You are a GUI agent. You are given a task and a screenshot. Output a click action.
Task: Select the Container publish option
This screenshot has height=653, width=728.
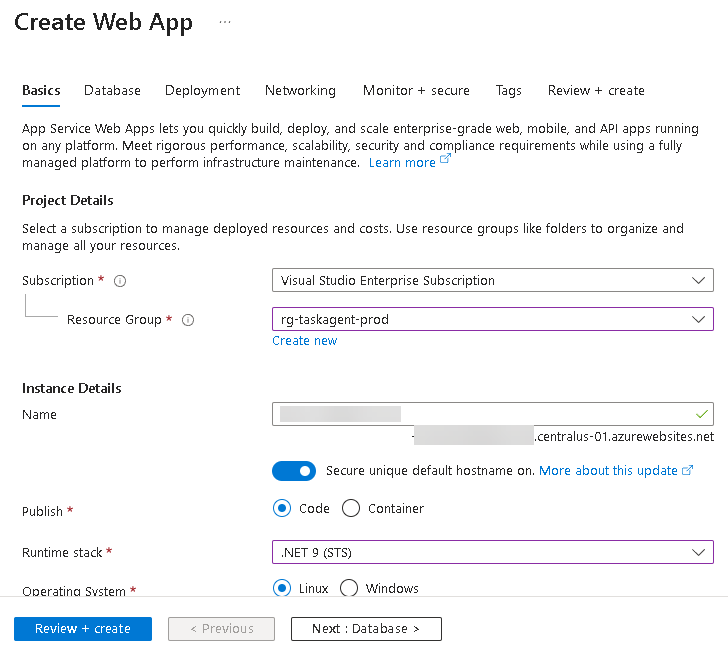351,508
